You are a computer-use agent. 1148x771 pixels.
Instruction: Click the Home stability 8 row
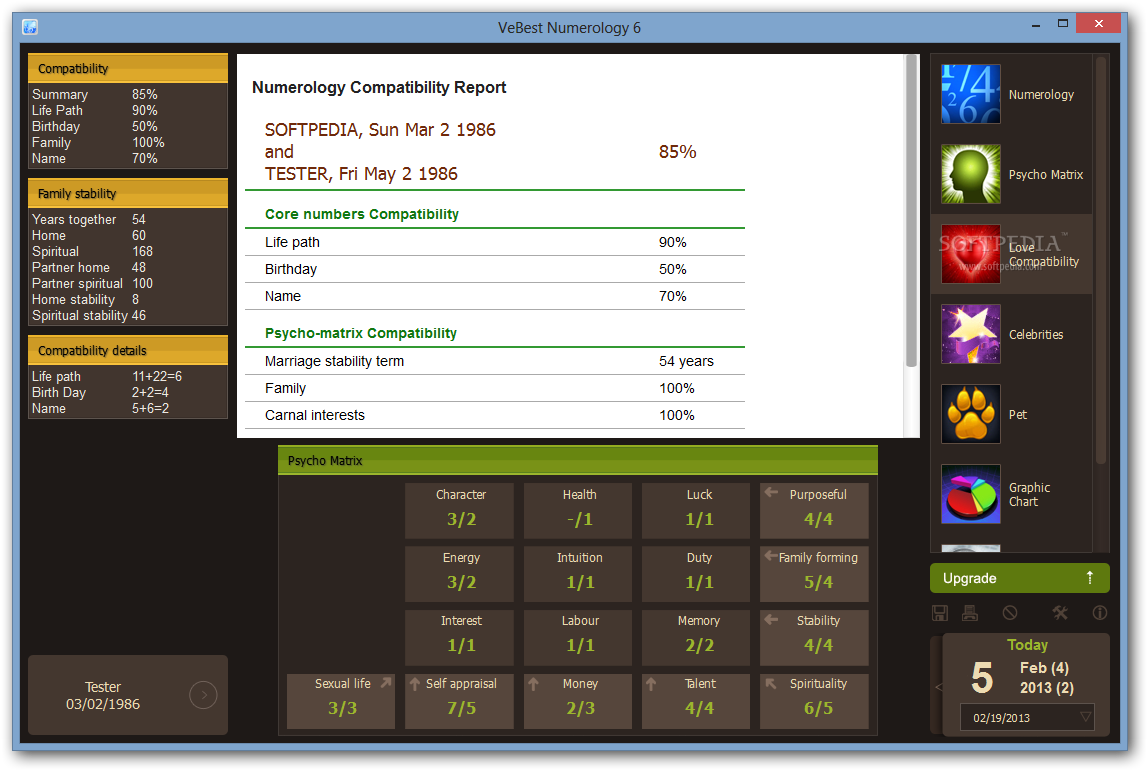tap(128, 300)
